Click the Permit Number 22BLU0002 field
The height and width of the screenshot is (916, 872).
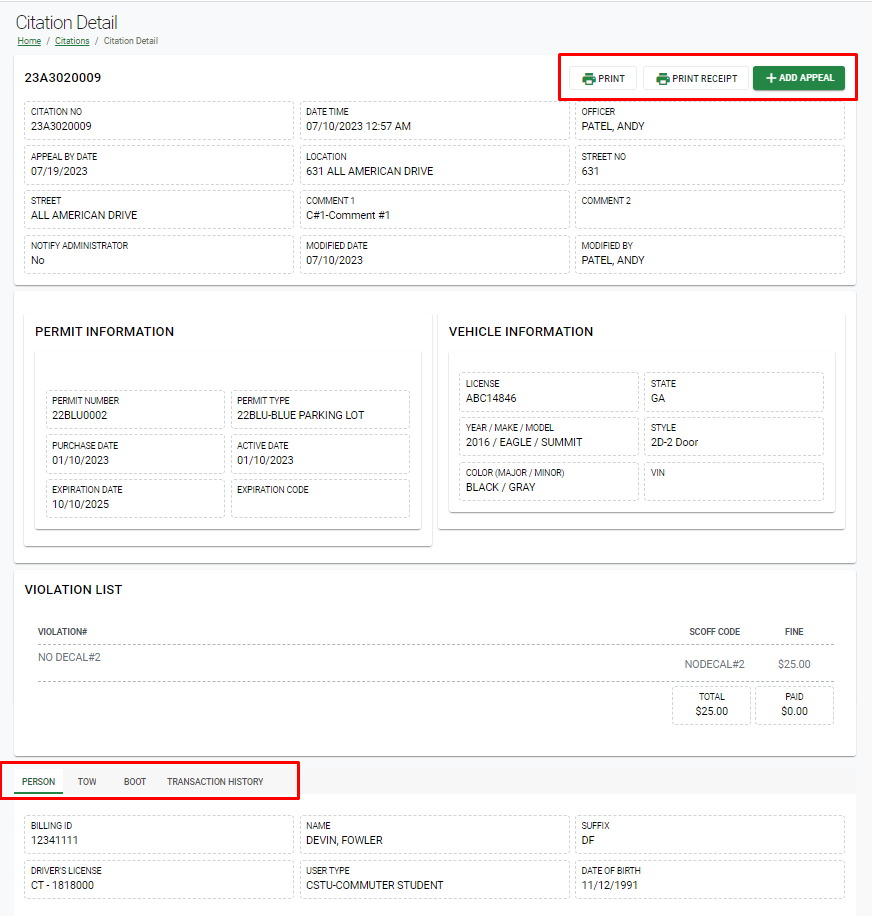[x=134, y=409]
